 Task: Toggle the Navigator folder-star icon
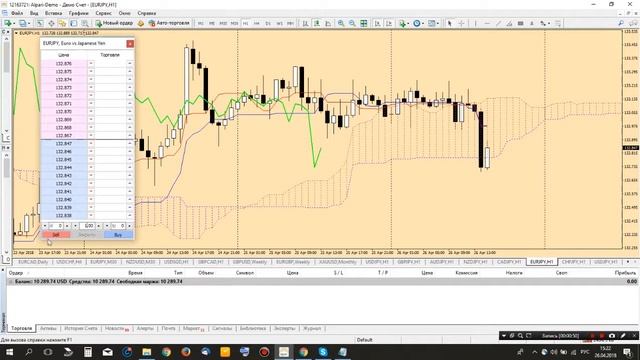tap(62, 23)
